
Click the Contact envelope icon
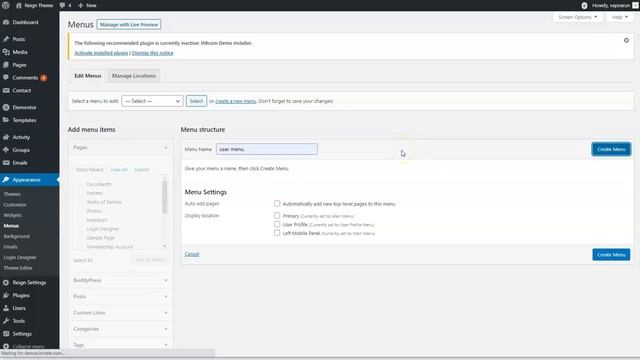[x=6, y=90]
